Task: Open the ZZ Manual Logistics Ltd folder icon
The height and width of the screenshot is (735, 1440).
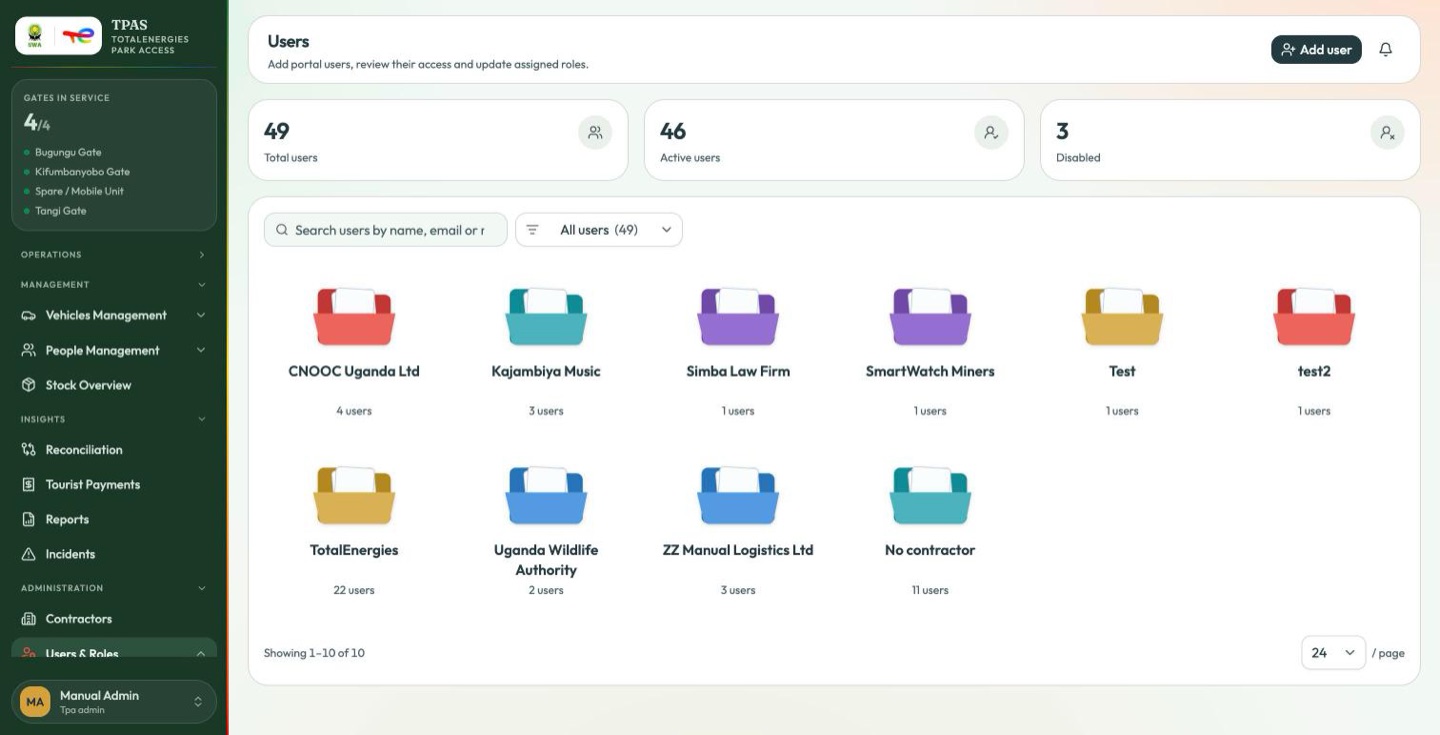Action: [738, 495]
